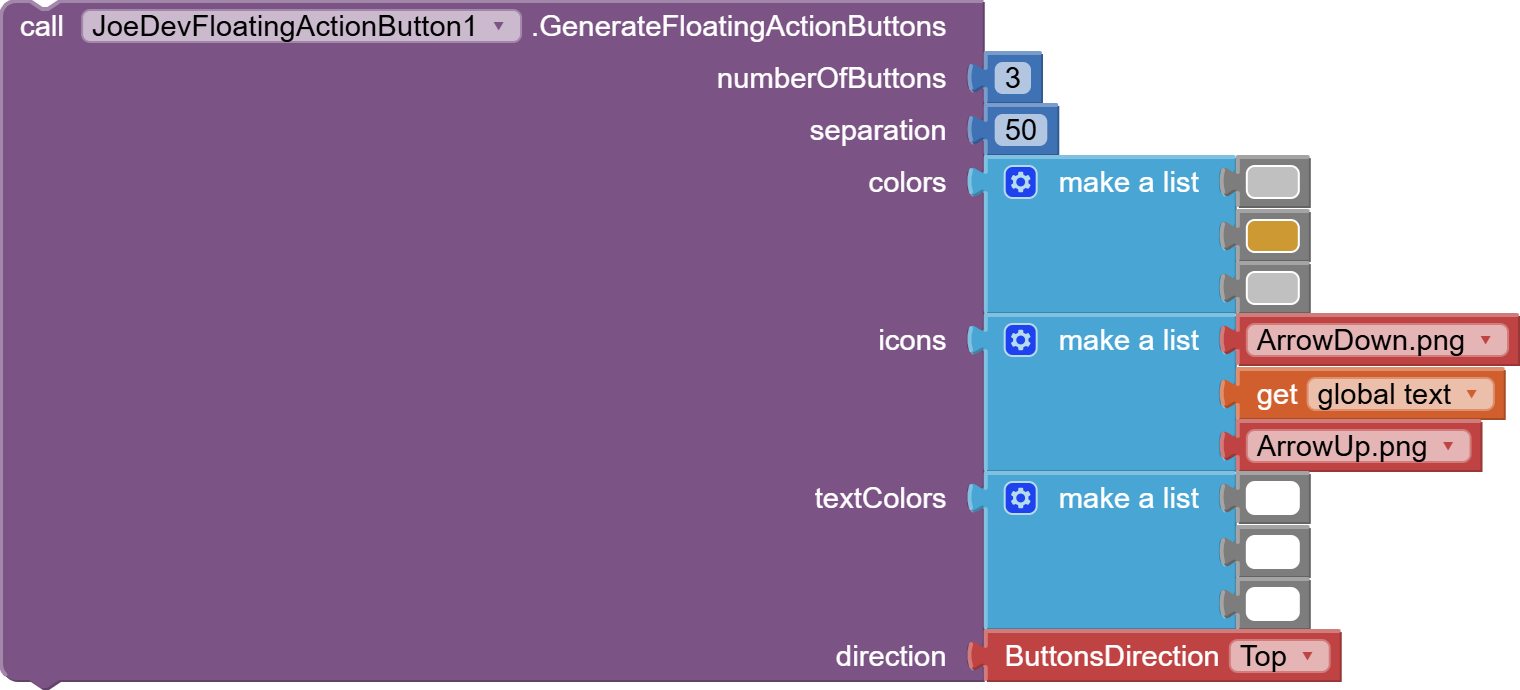Open the ArrowUp.png asset dropdown
Viewport: 1520px width, 690px height.
click(1447, 446)
